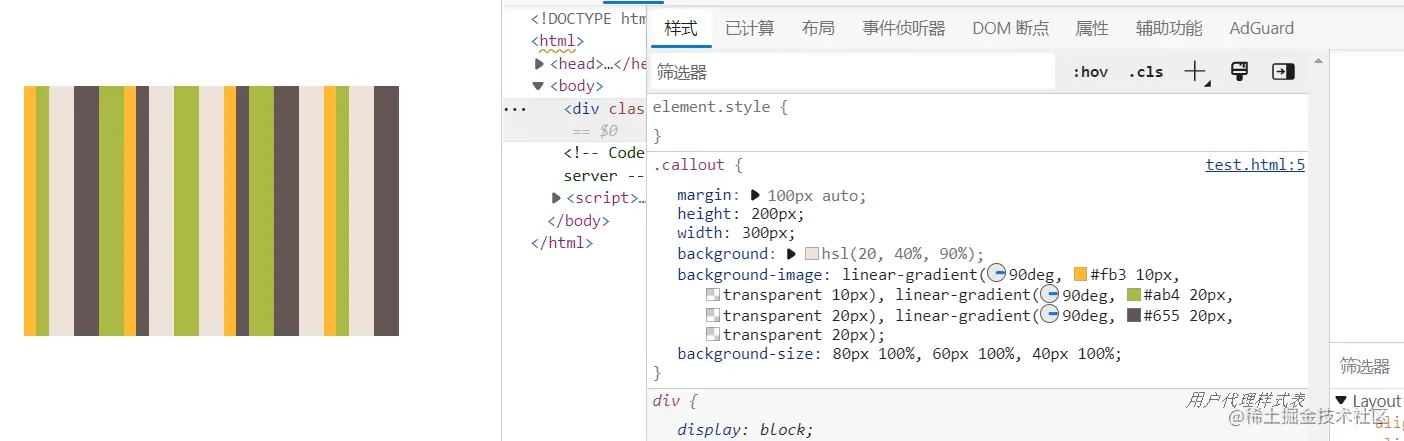Expand the margin shorthand triangle
The height and width of the screenshot is (441, 1404).
pyautogui.click(x=755, y=195)
